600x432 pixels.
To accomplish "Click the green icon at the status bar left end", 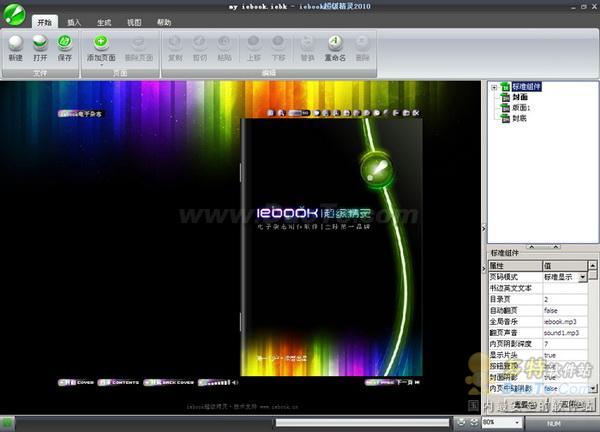I will coord(7,423).
